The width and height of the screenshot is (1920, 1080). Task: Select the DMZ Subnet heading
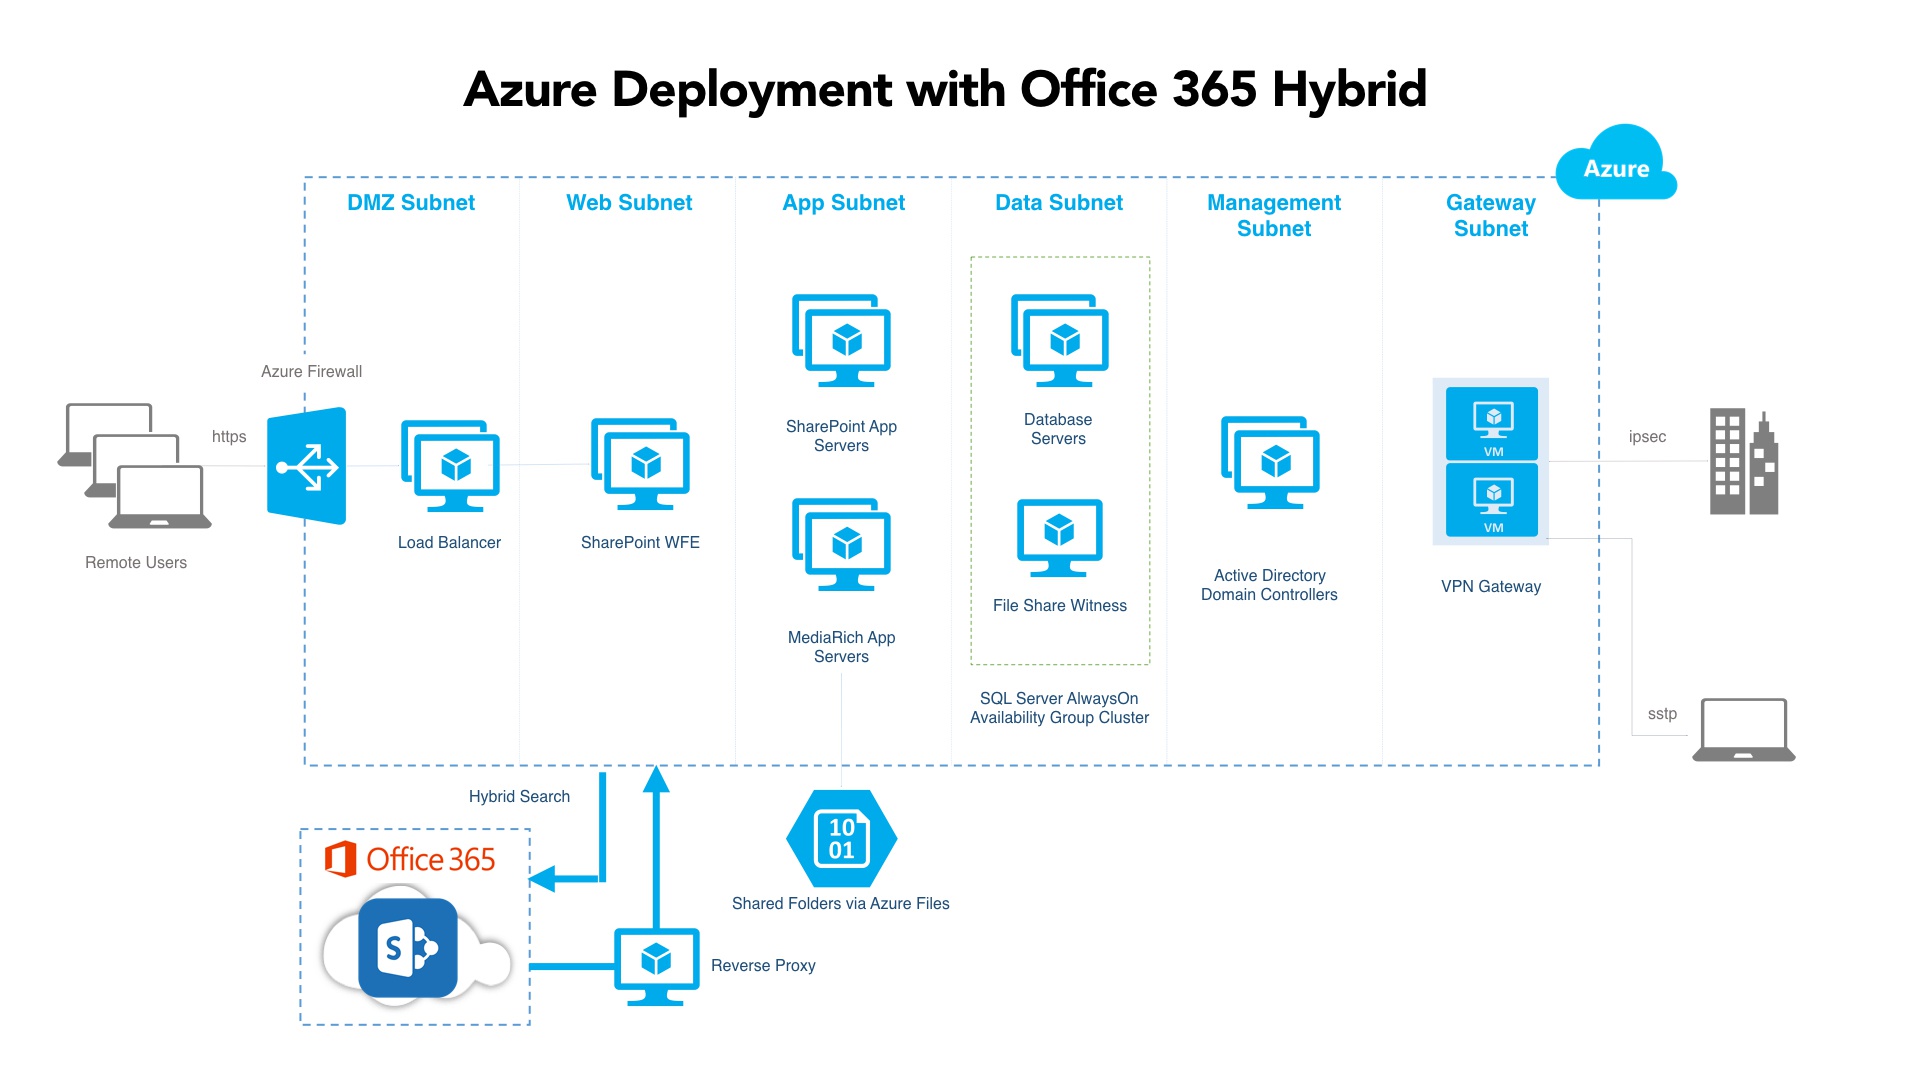coord(411,203)
